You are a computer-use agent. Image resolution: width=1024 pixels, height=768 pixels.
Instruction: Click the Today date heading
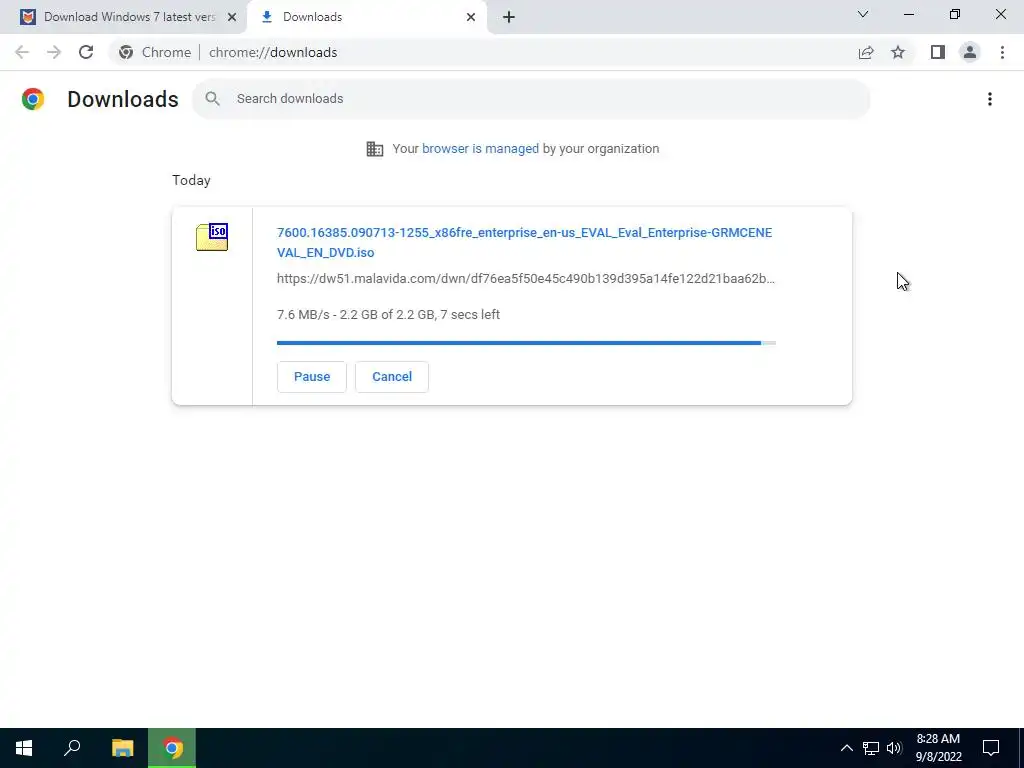tap(191, 180)
